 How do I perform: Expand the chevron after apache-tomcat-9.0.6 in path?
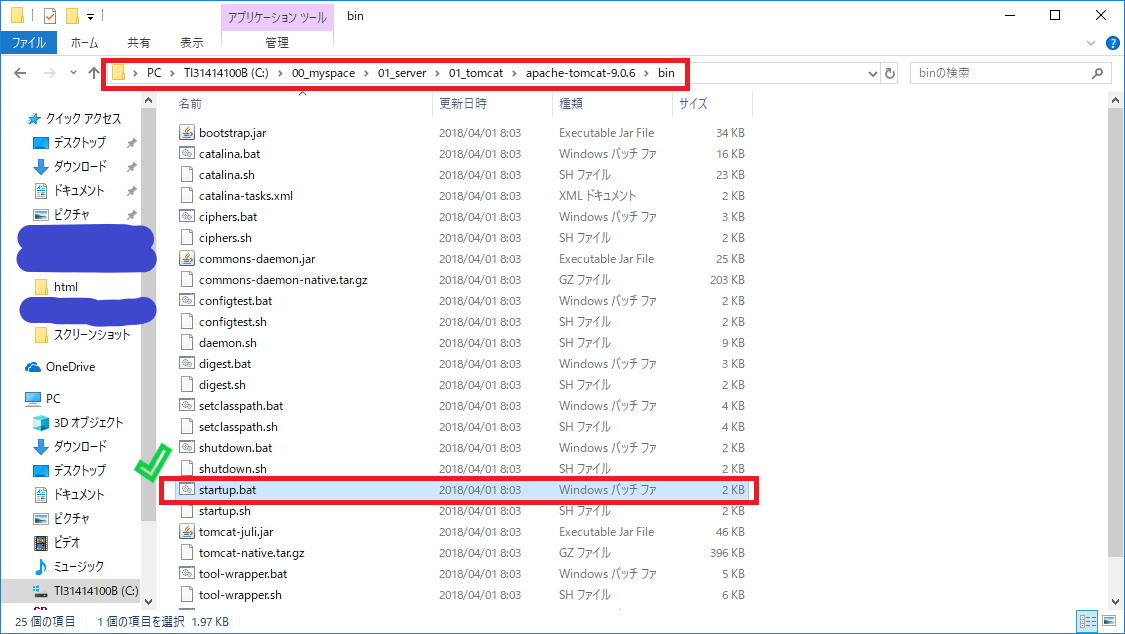(646, 73)
